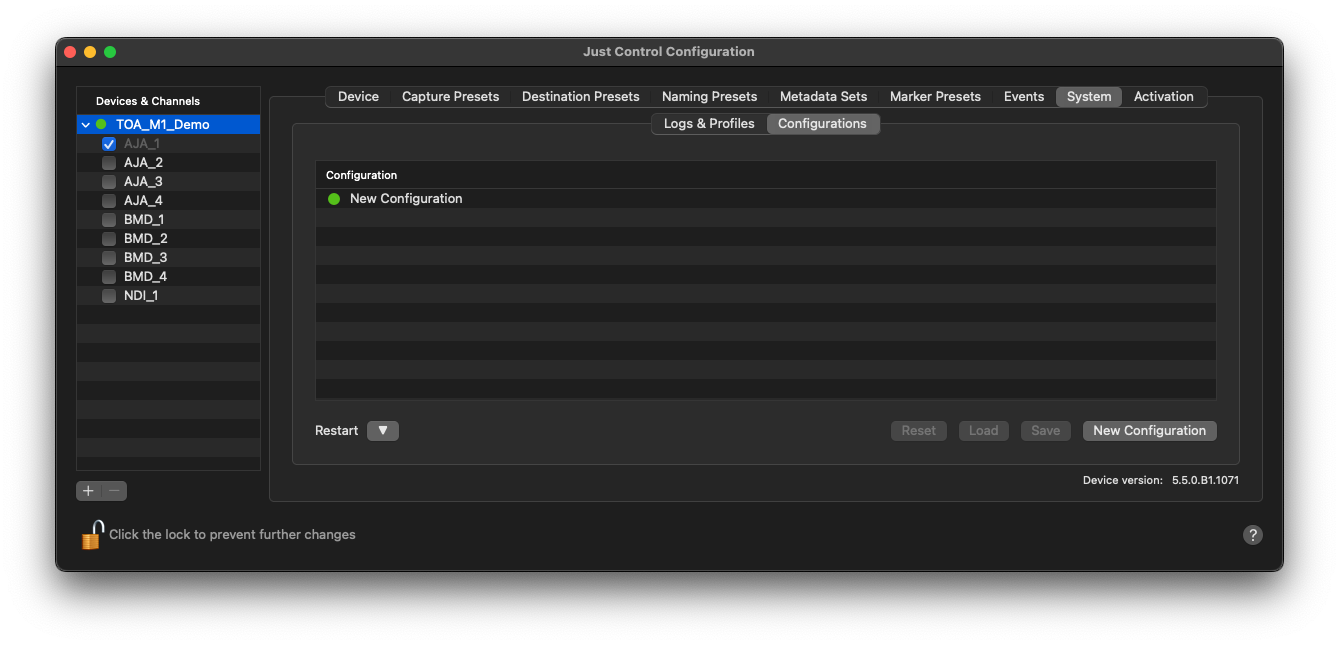Open the Capture Presets tab

tap(450, 97)
